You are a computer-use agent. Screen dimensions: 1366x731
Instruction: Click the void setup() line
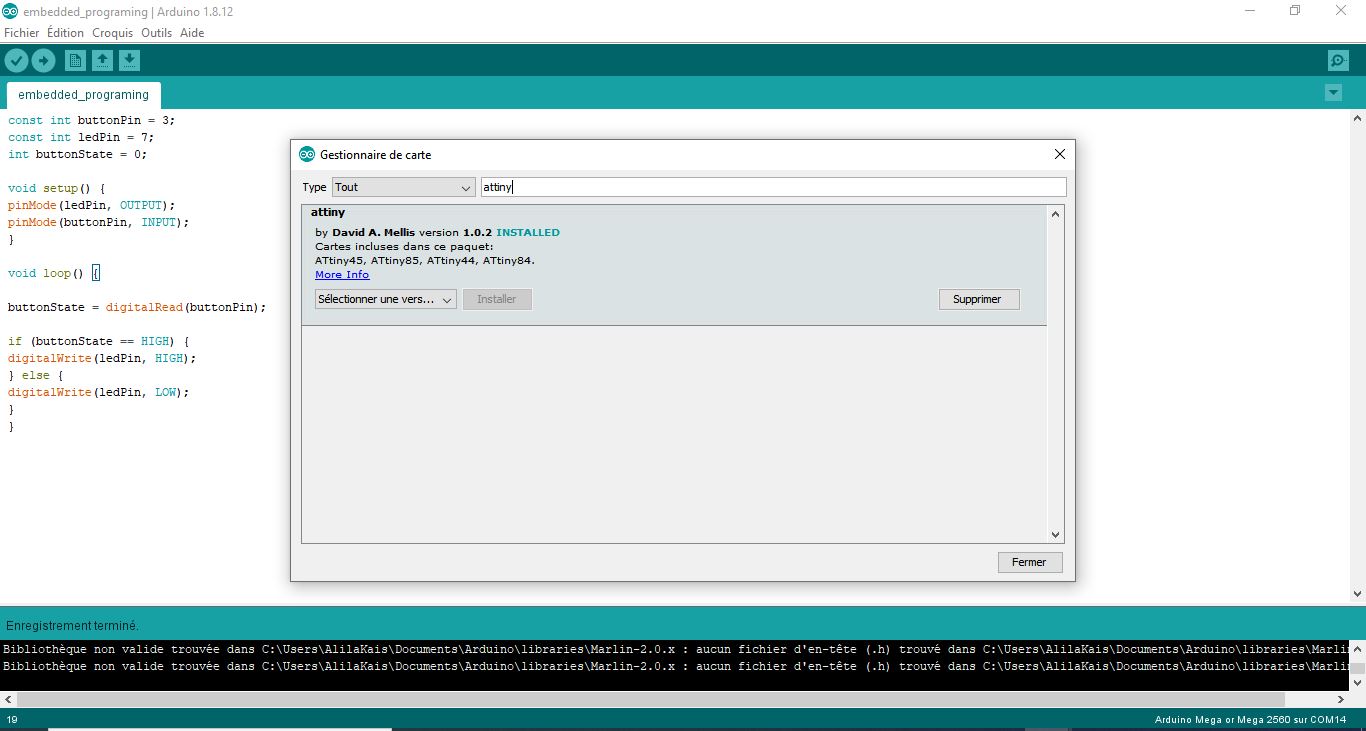(56, 188)
